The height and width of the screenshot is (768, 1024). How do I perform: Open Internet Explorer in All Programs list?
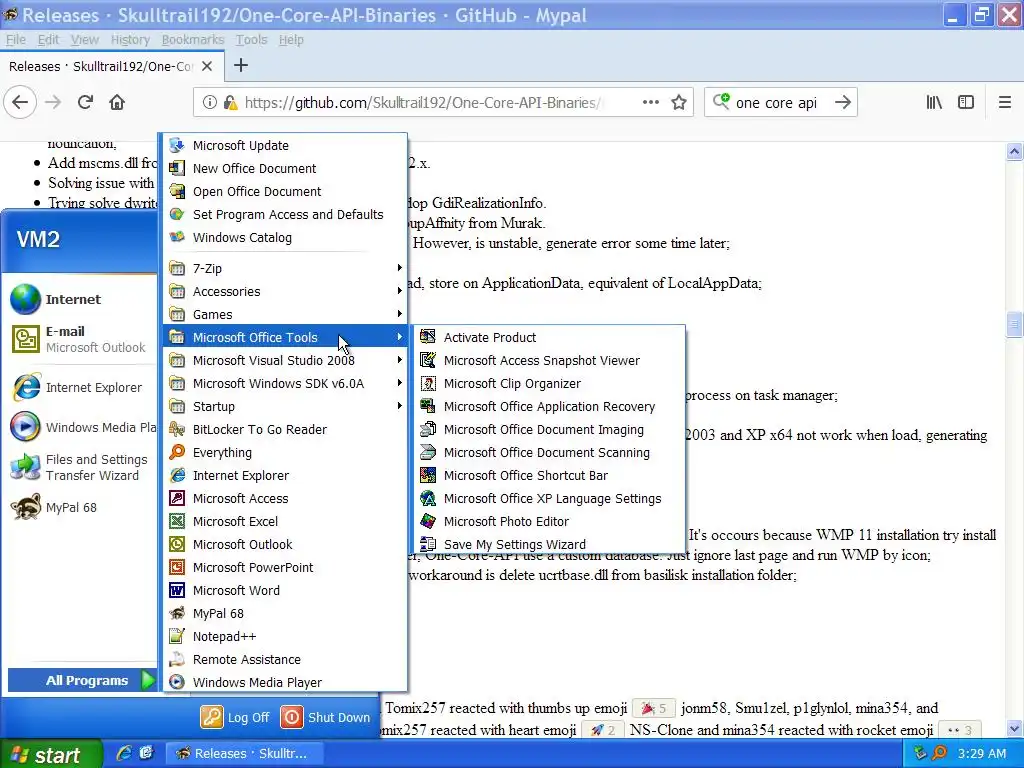tap(285, 475)
